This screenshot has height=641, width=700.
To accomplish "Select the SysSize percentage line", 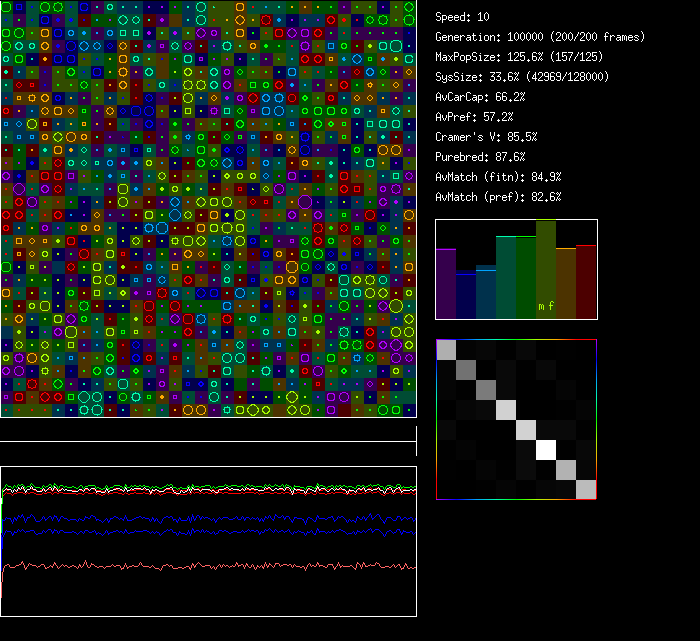I will tap(522, 77).
